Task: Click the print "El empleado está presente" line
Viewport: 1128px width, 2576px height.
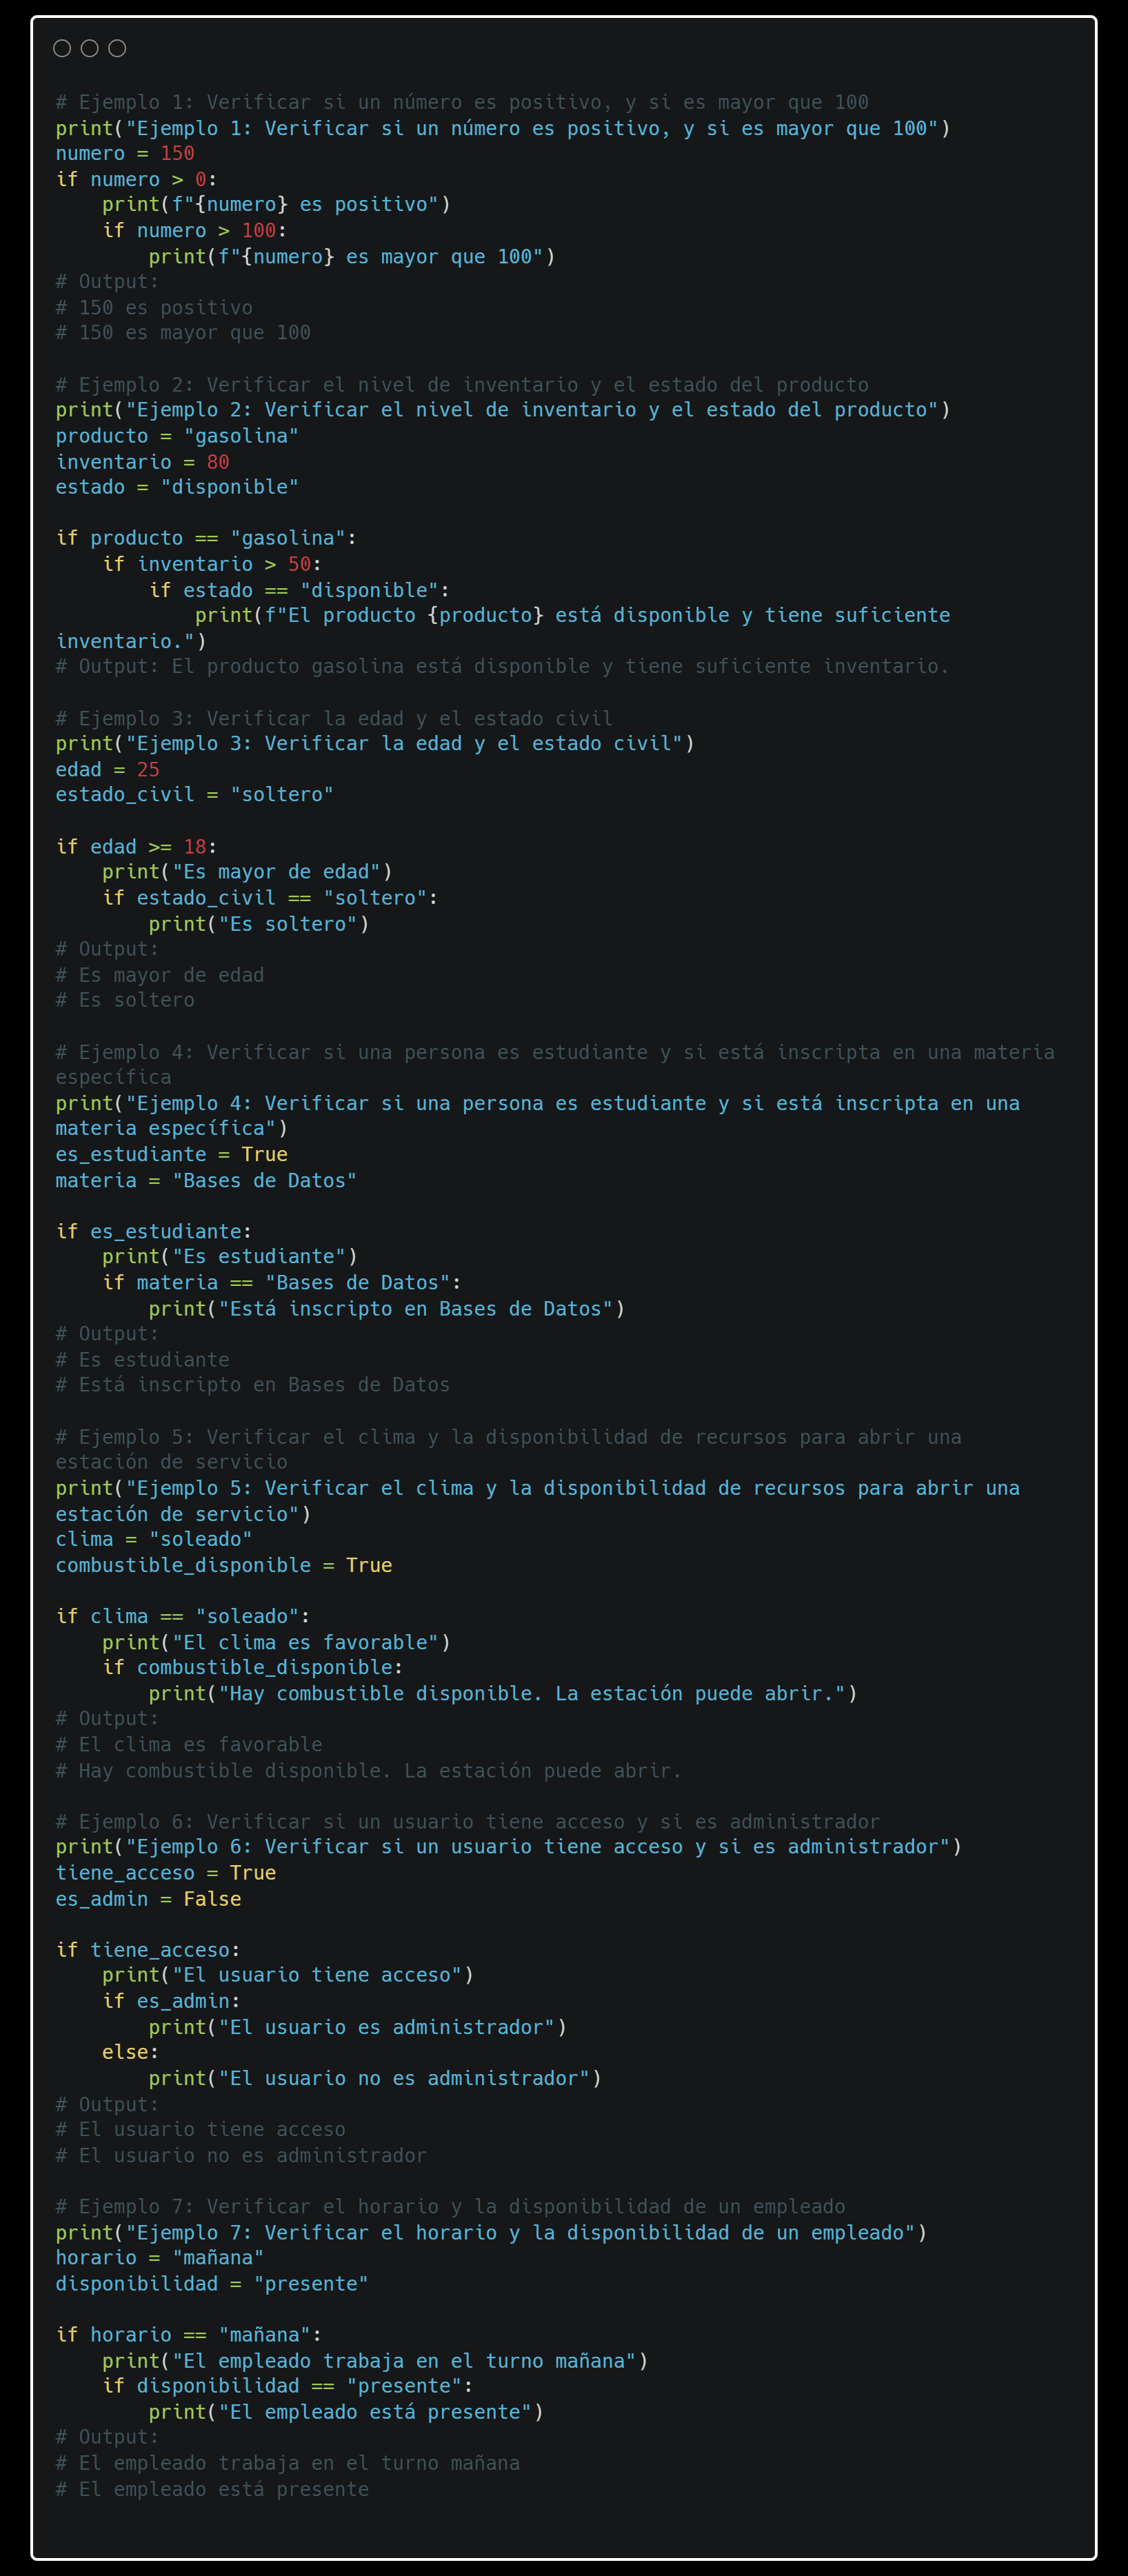Action: [x=346, y=2411]
